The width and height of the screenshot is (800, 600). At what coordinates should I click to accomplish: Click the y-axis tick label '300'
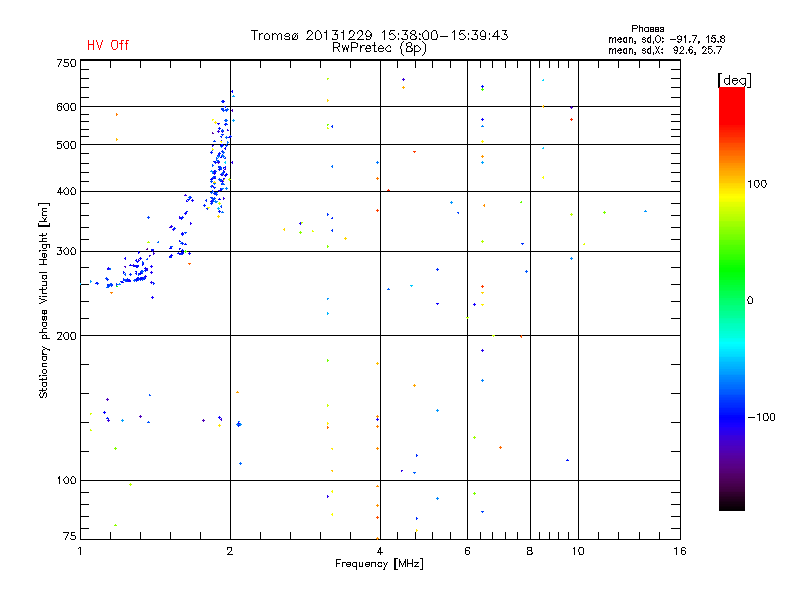point(66,252)
